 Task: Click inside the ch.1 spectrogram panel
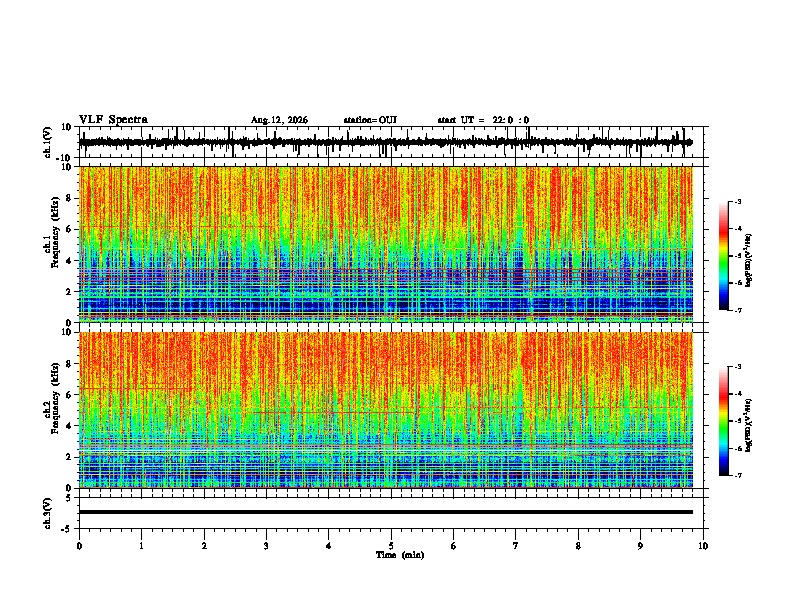[x=385, y=244]
